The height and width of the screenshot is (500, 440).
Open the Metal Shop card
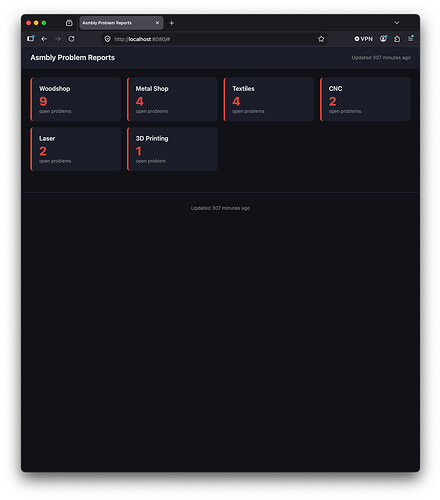(172, 99)
